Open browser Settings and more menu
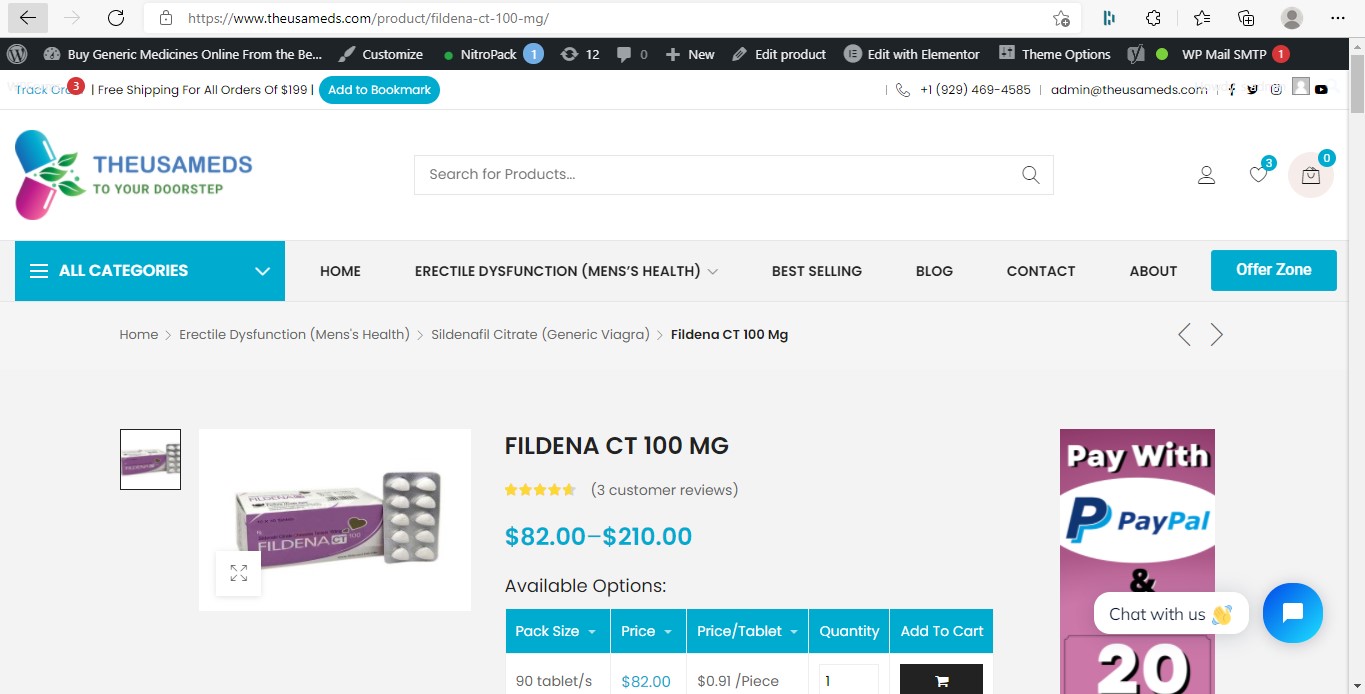The image size is (1365, 694). pyautogui.click(x=1338, y=18)
